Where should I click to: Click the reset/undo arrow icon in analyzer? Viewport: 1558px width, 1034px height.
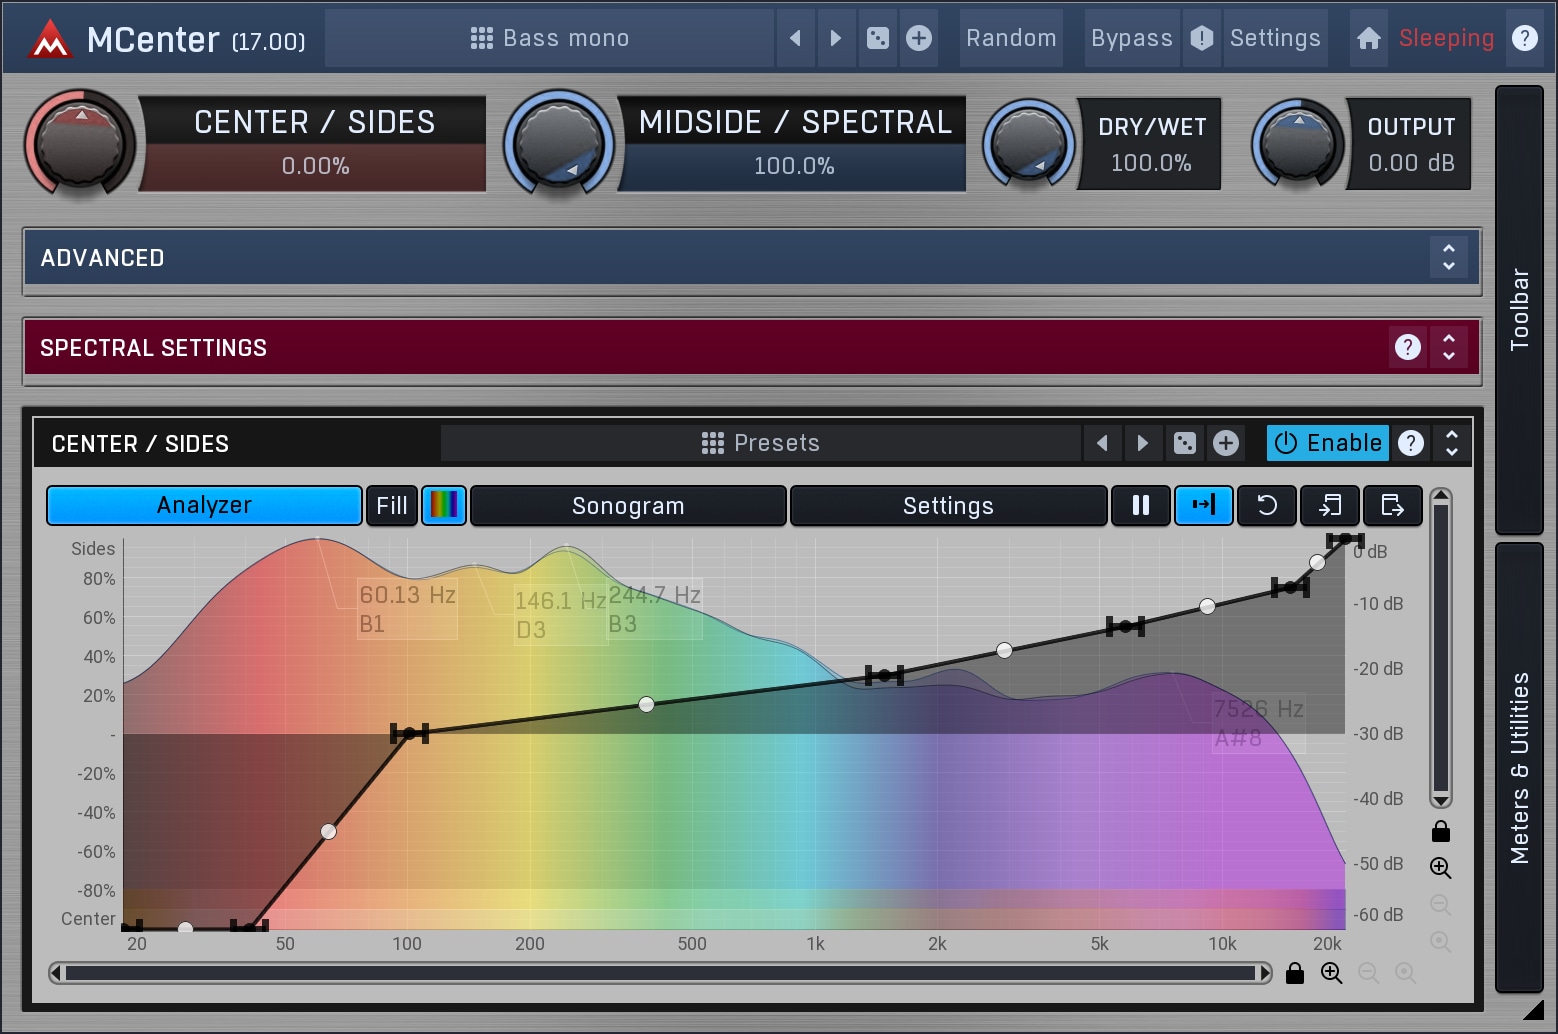click(1266, 506)
